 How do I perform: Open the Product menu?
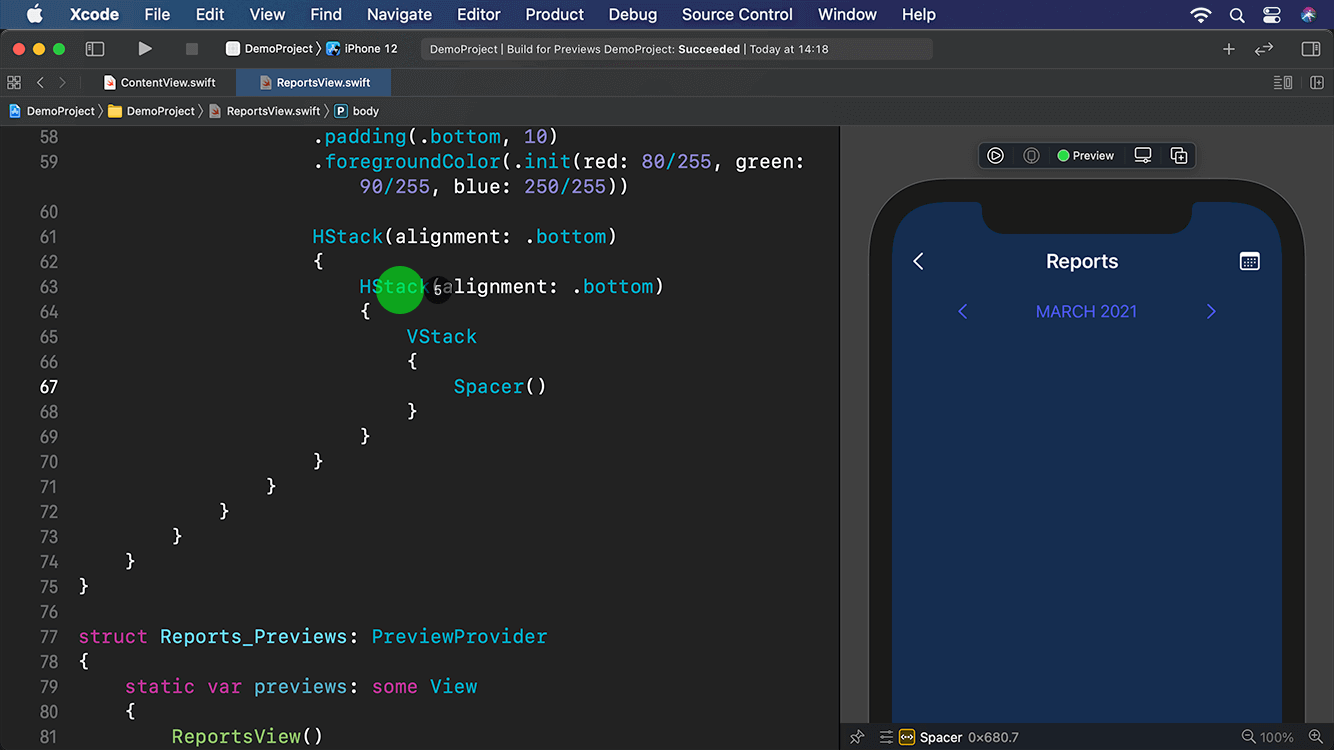click(555, 14)
